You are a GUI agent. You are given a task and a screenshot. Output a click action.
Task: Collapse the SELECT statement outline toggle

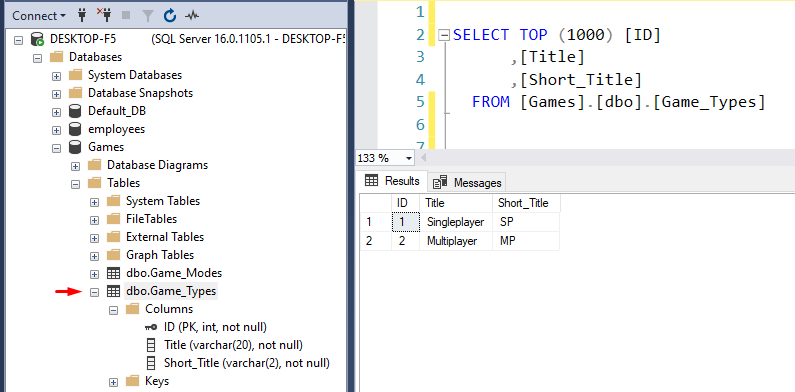click(444, 35)
